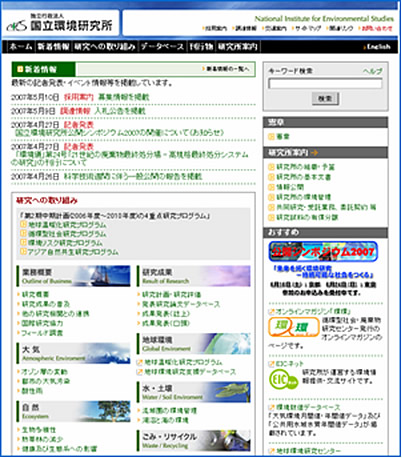Image resolution: width=402 pixels, height=458 pixels.
Task: Open the April 26 科学技術週間 news link
Action: [x=133, y=176]
